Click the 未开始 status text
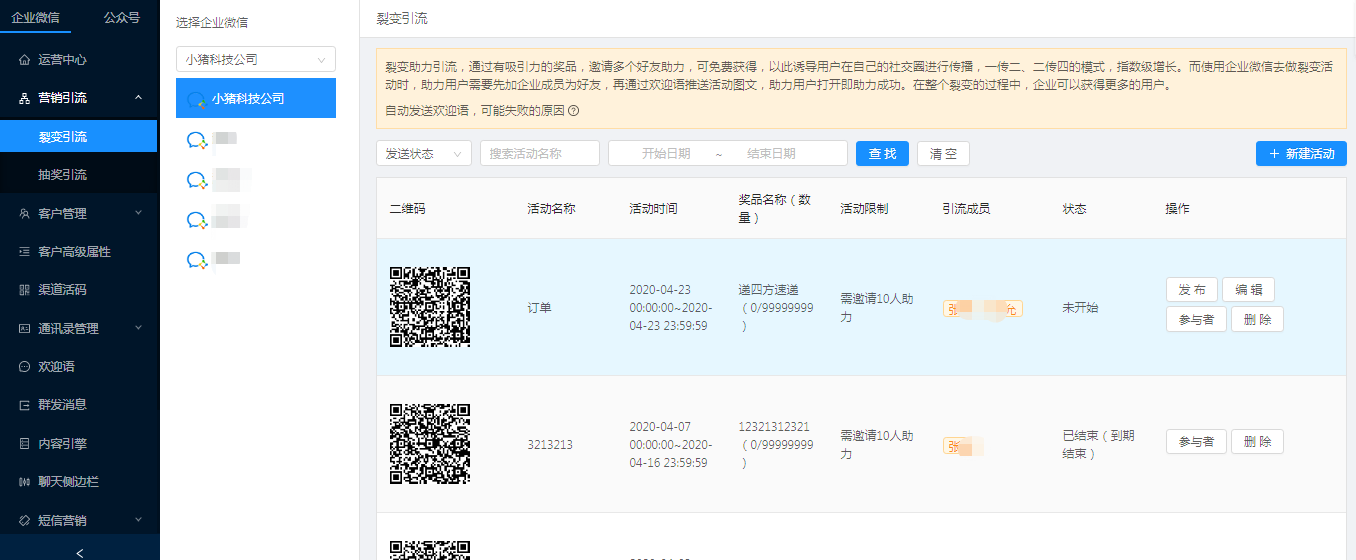Viewport: 1356px width, 560px height. [x=1080, y=308]
